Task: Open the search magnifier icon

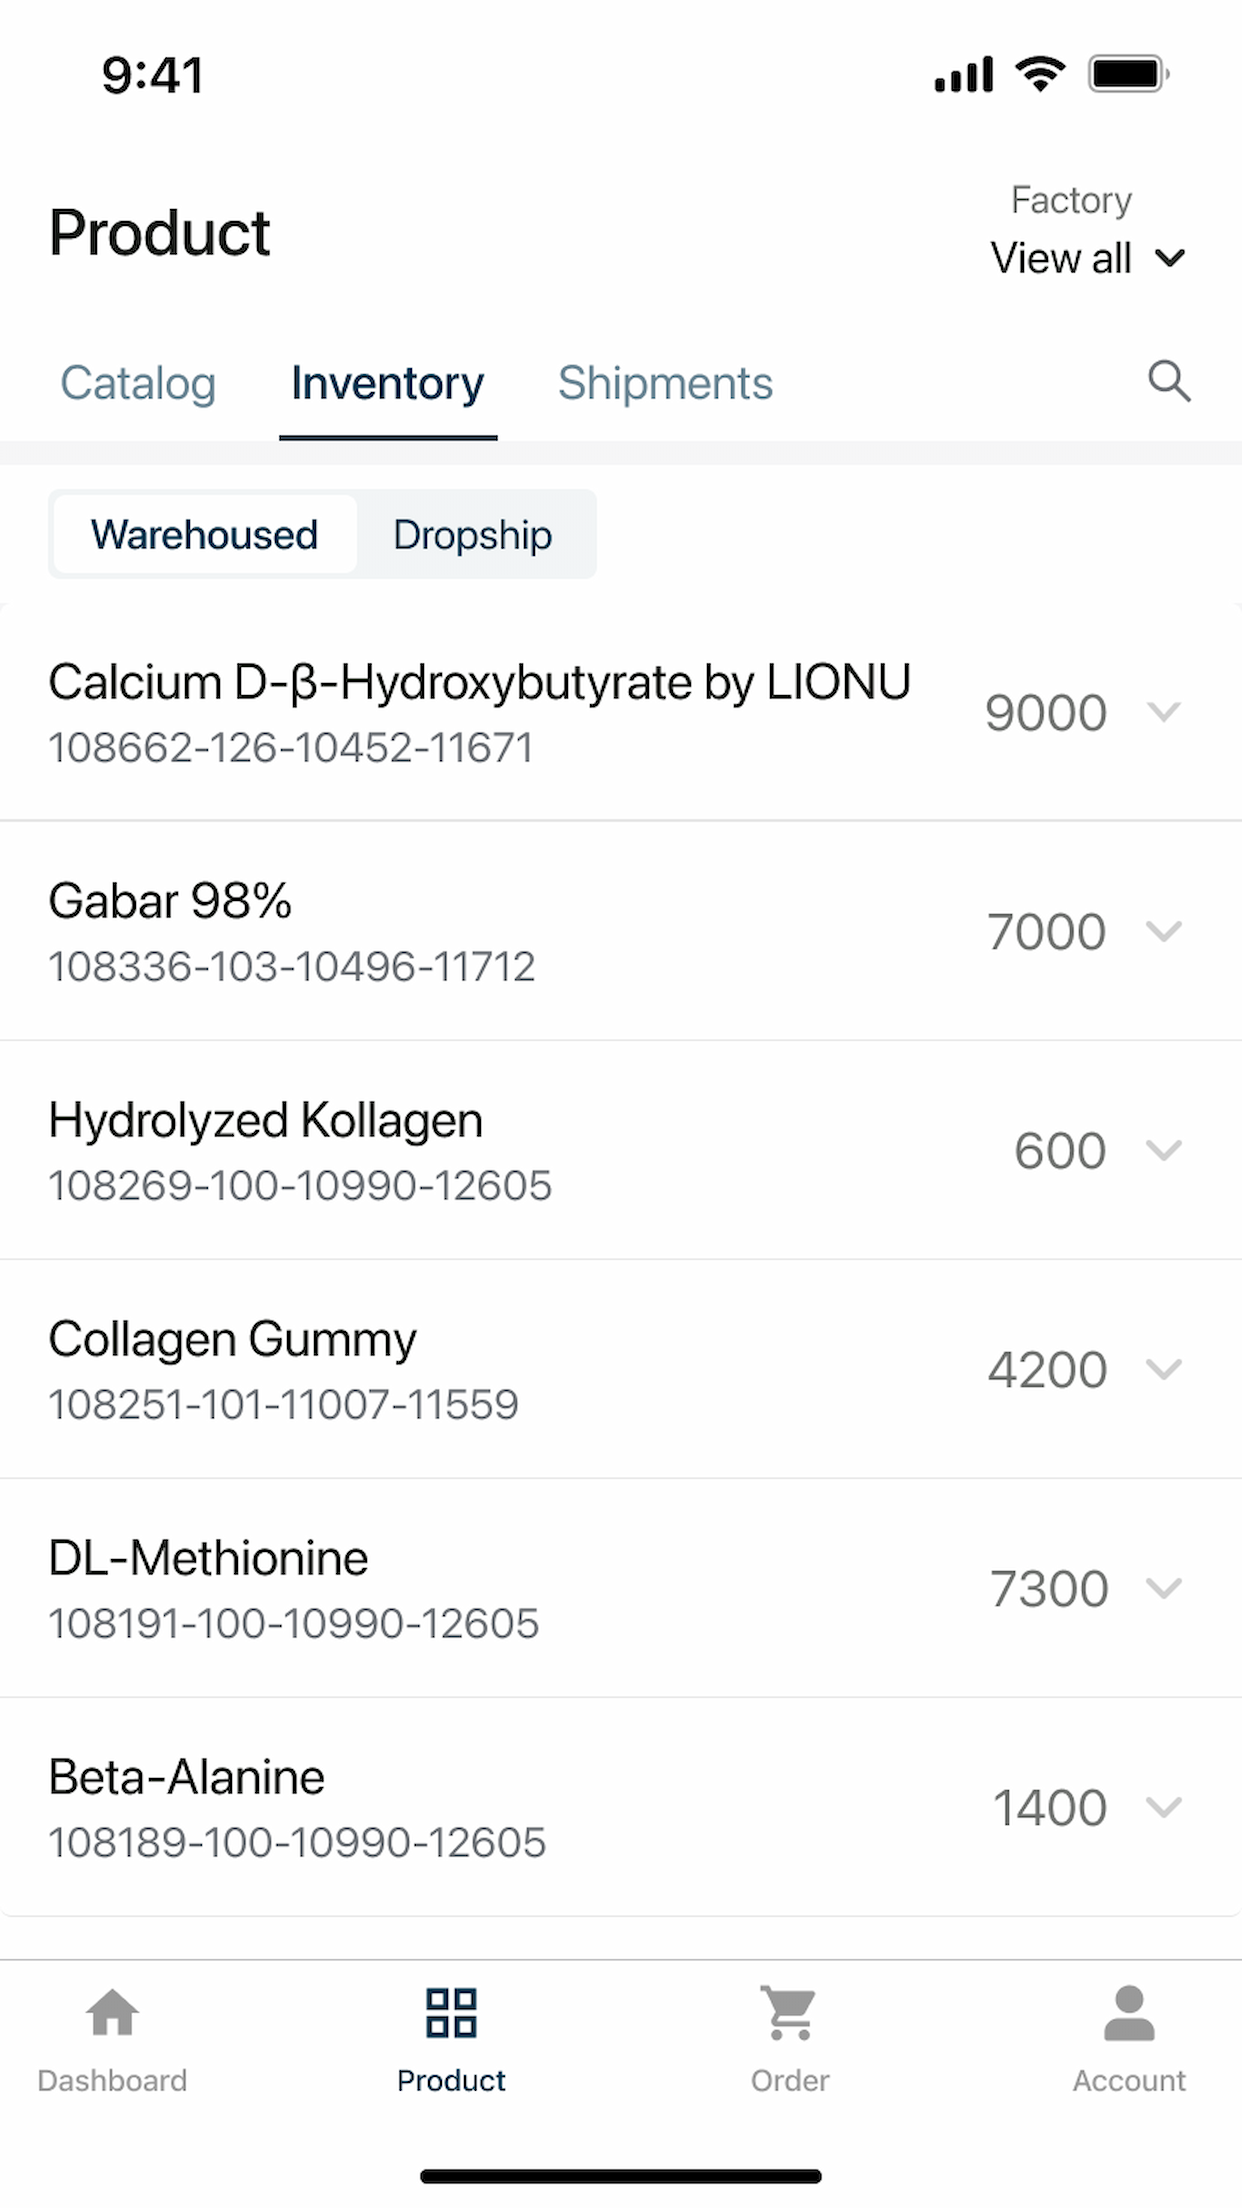Action: [x=1169, y=381]
